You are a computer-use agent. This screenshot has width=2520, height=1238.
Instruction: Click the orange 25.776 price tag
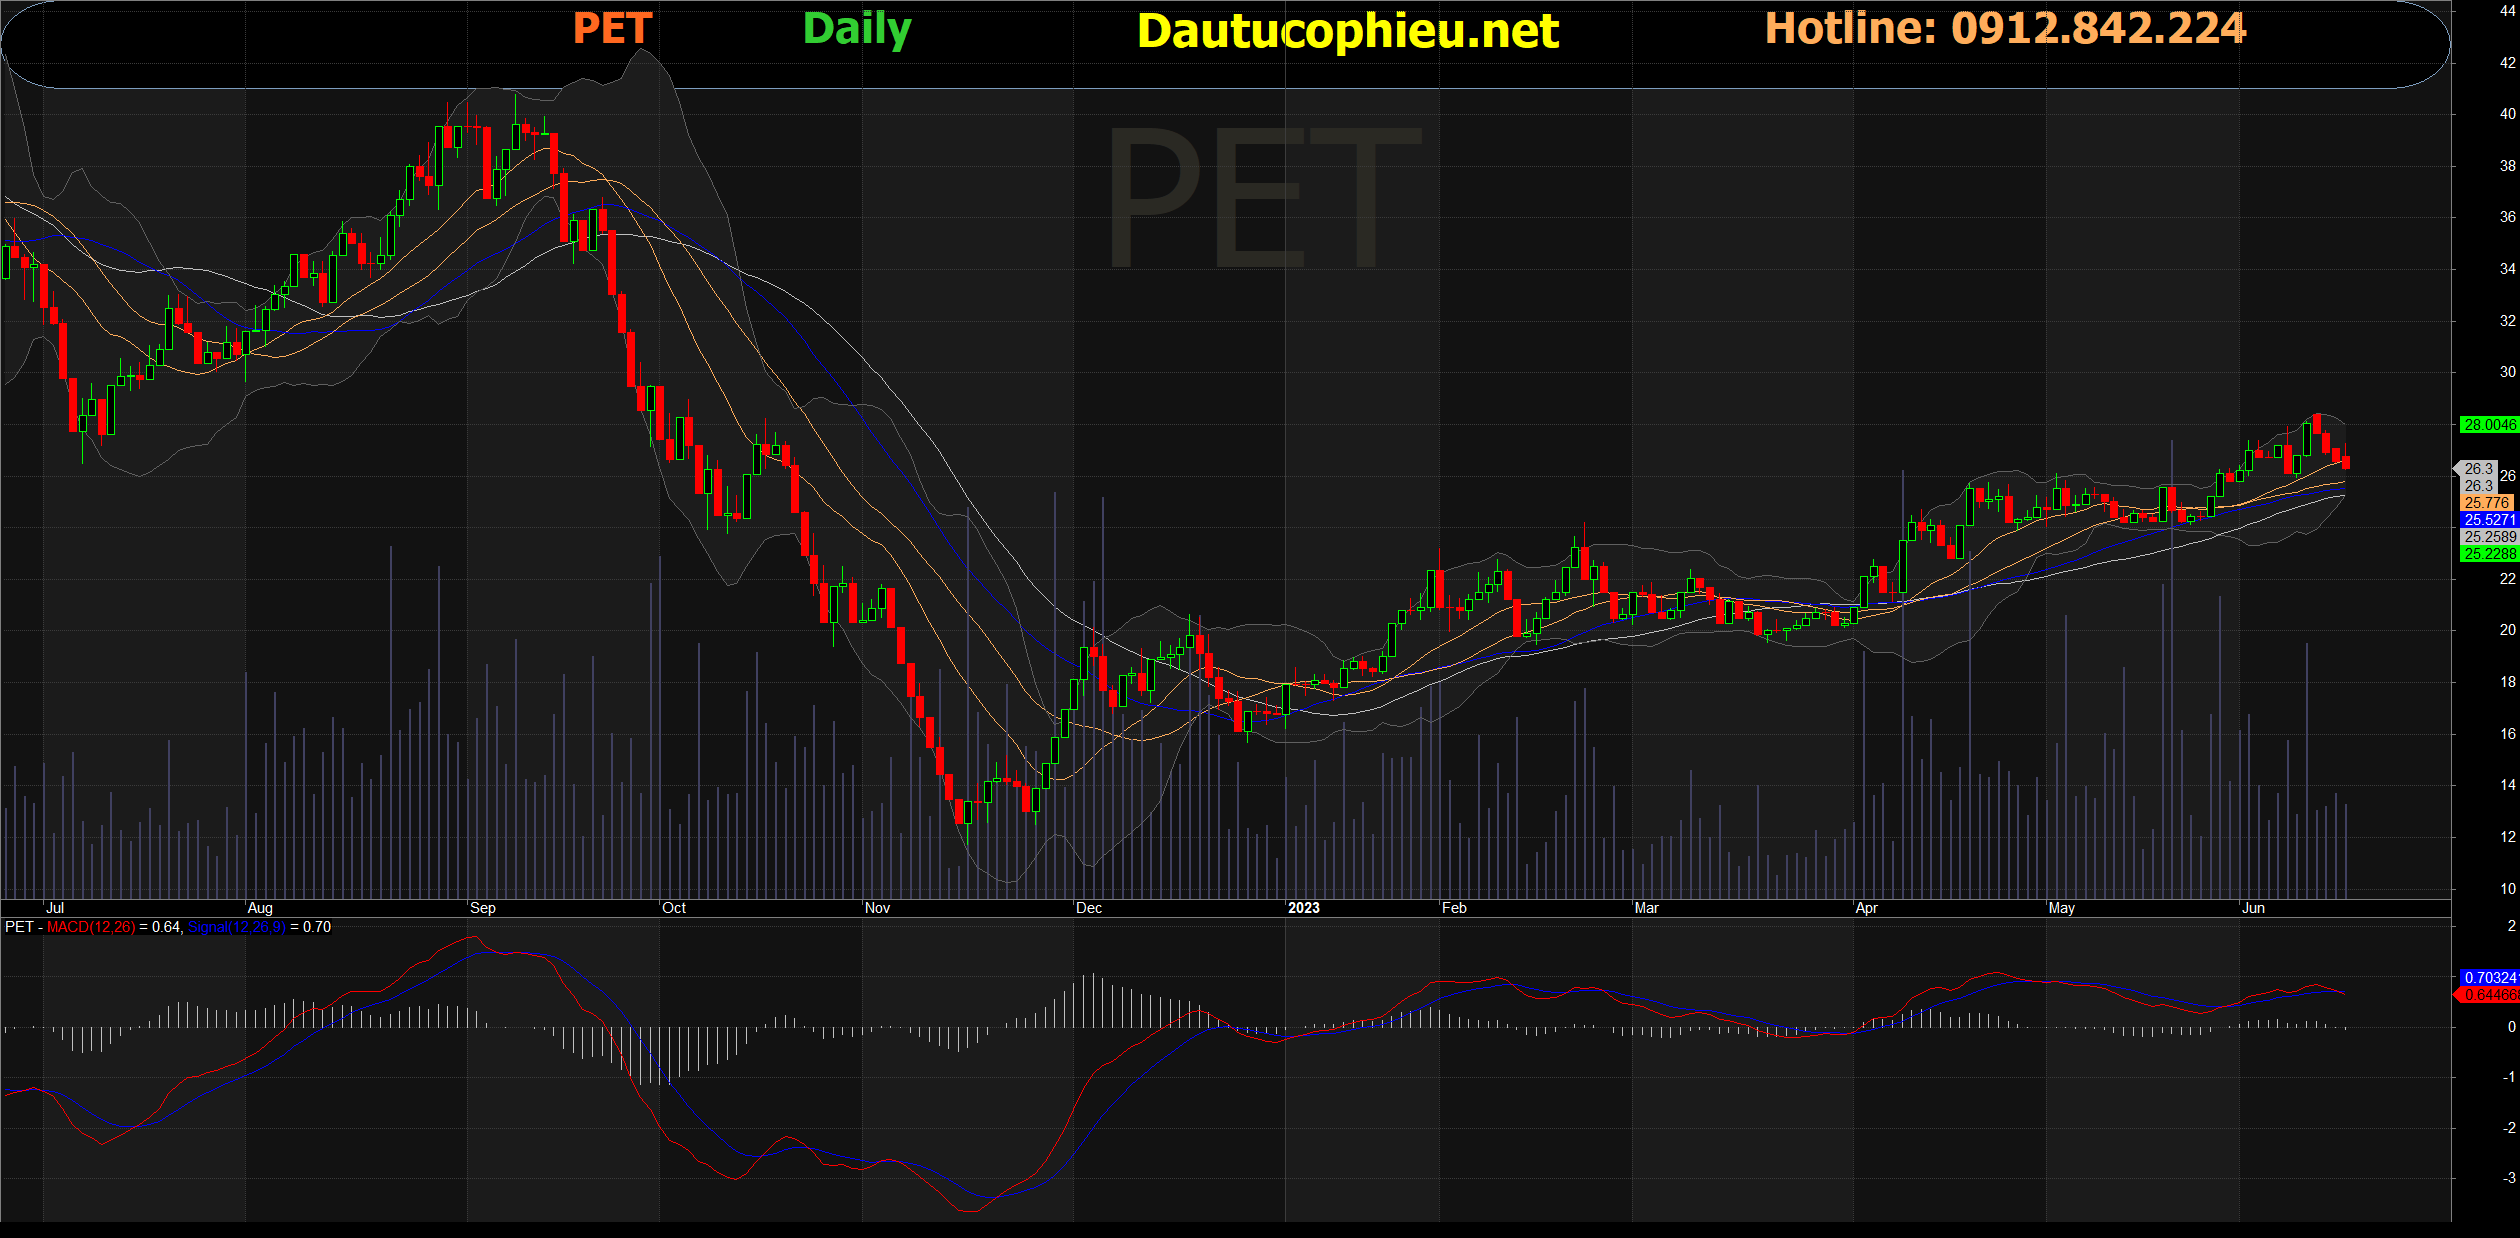tap(2487, 503)
